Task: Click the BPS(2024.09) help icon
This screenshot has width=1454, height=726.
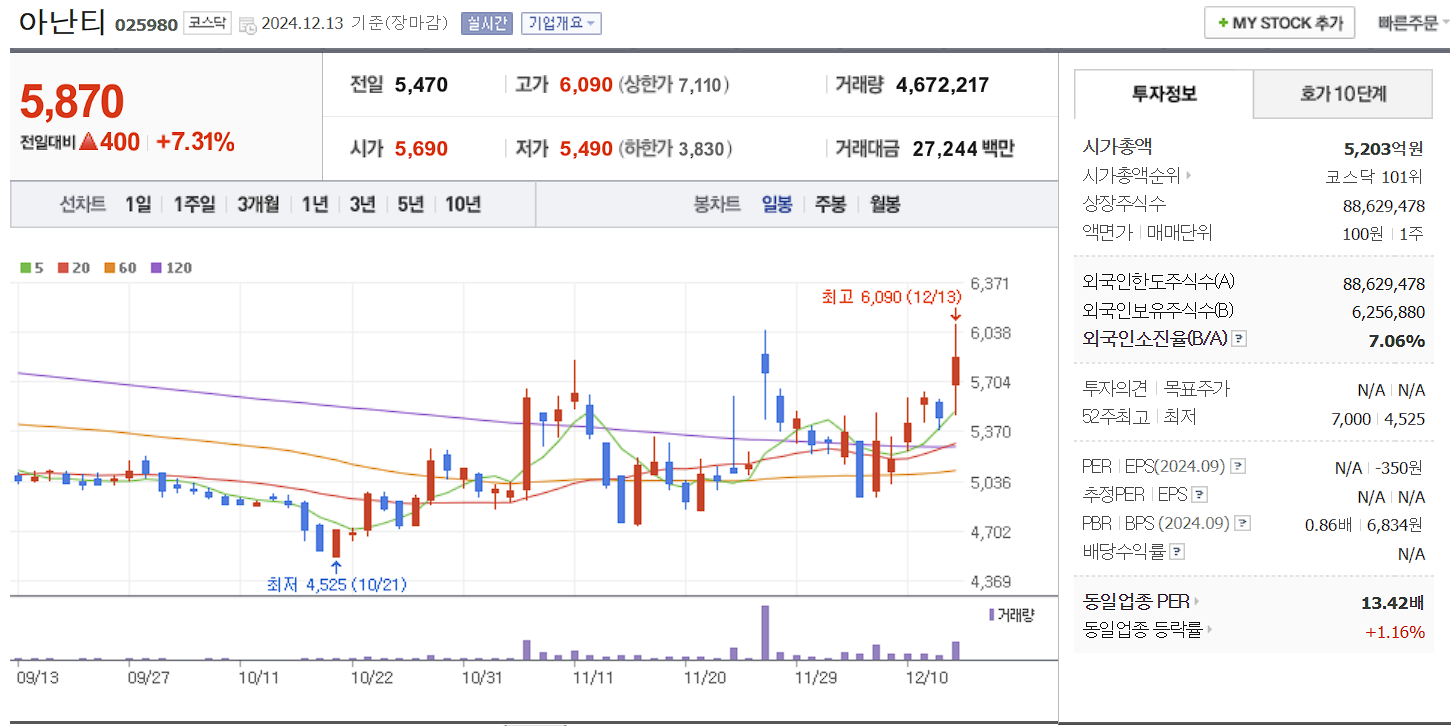Action: [x=1242, y=522]
